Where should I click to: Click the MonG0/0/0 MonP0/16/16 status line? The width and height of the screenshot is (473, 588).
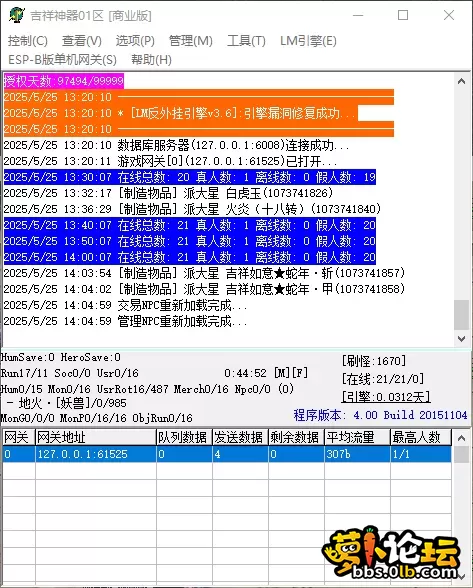pos(97,418)
